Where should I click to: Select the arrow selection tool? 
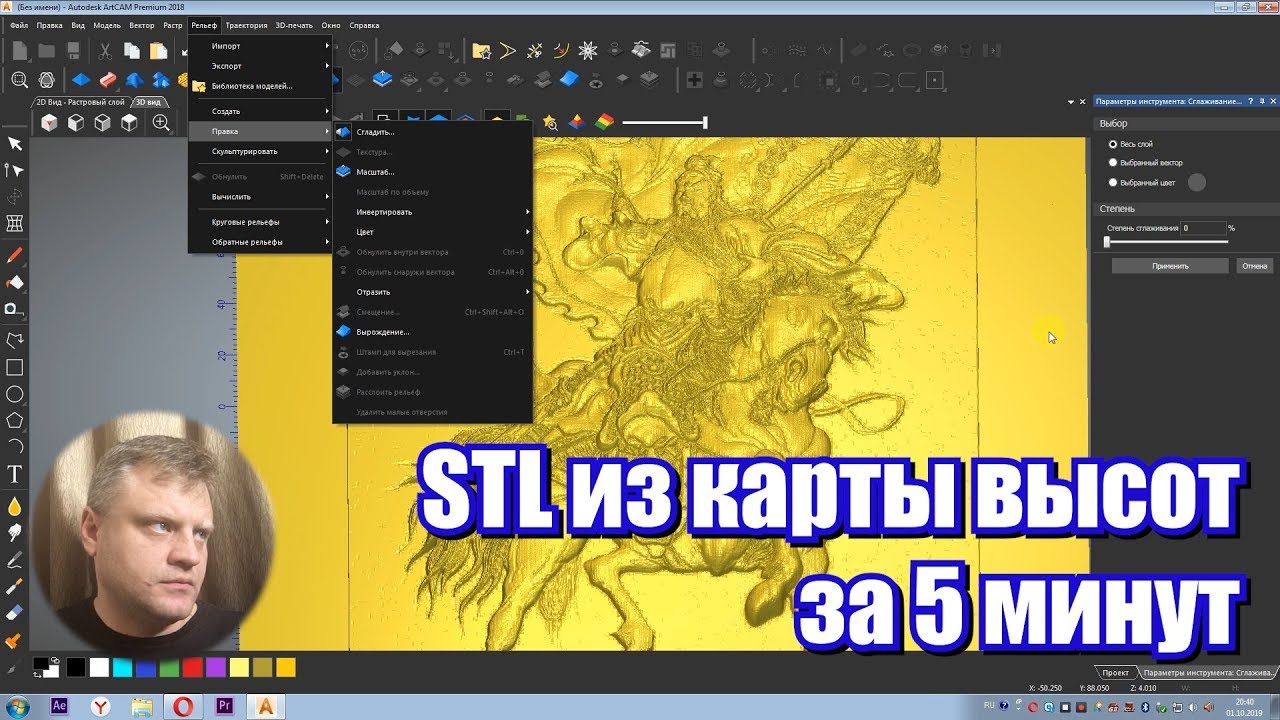(14, 144)
